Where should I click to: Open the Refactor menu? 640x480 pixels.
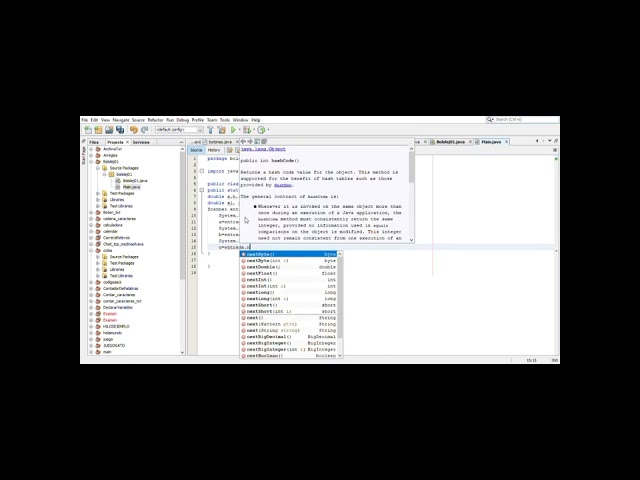[x=155, y=120]
